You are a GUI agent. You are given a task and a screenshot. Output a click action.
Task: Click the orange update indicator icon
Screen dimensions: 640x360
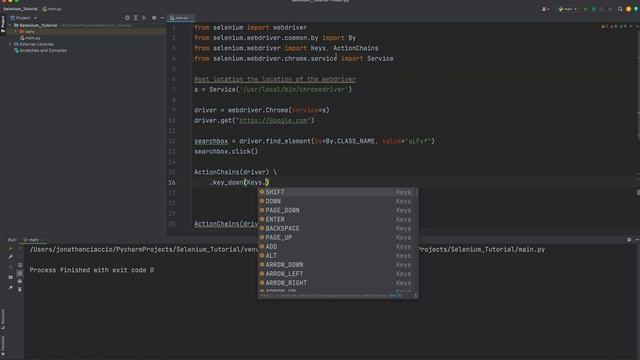click(629, 9)
